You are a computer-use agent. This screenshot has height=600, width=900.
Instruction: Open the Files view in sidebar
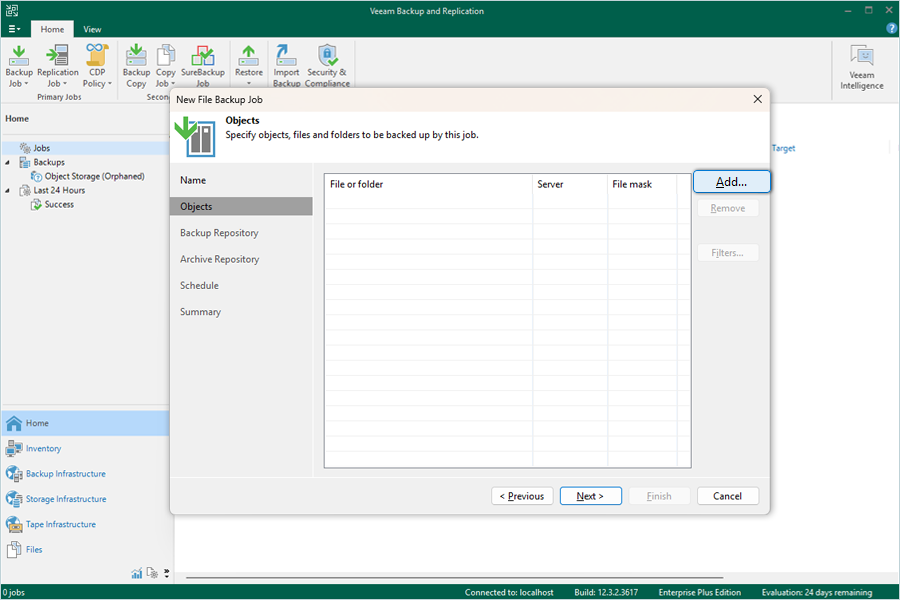(x=86, y=549)
